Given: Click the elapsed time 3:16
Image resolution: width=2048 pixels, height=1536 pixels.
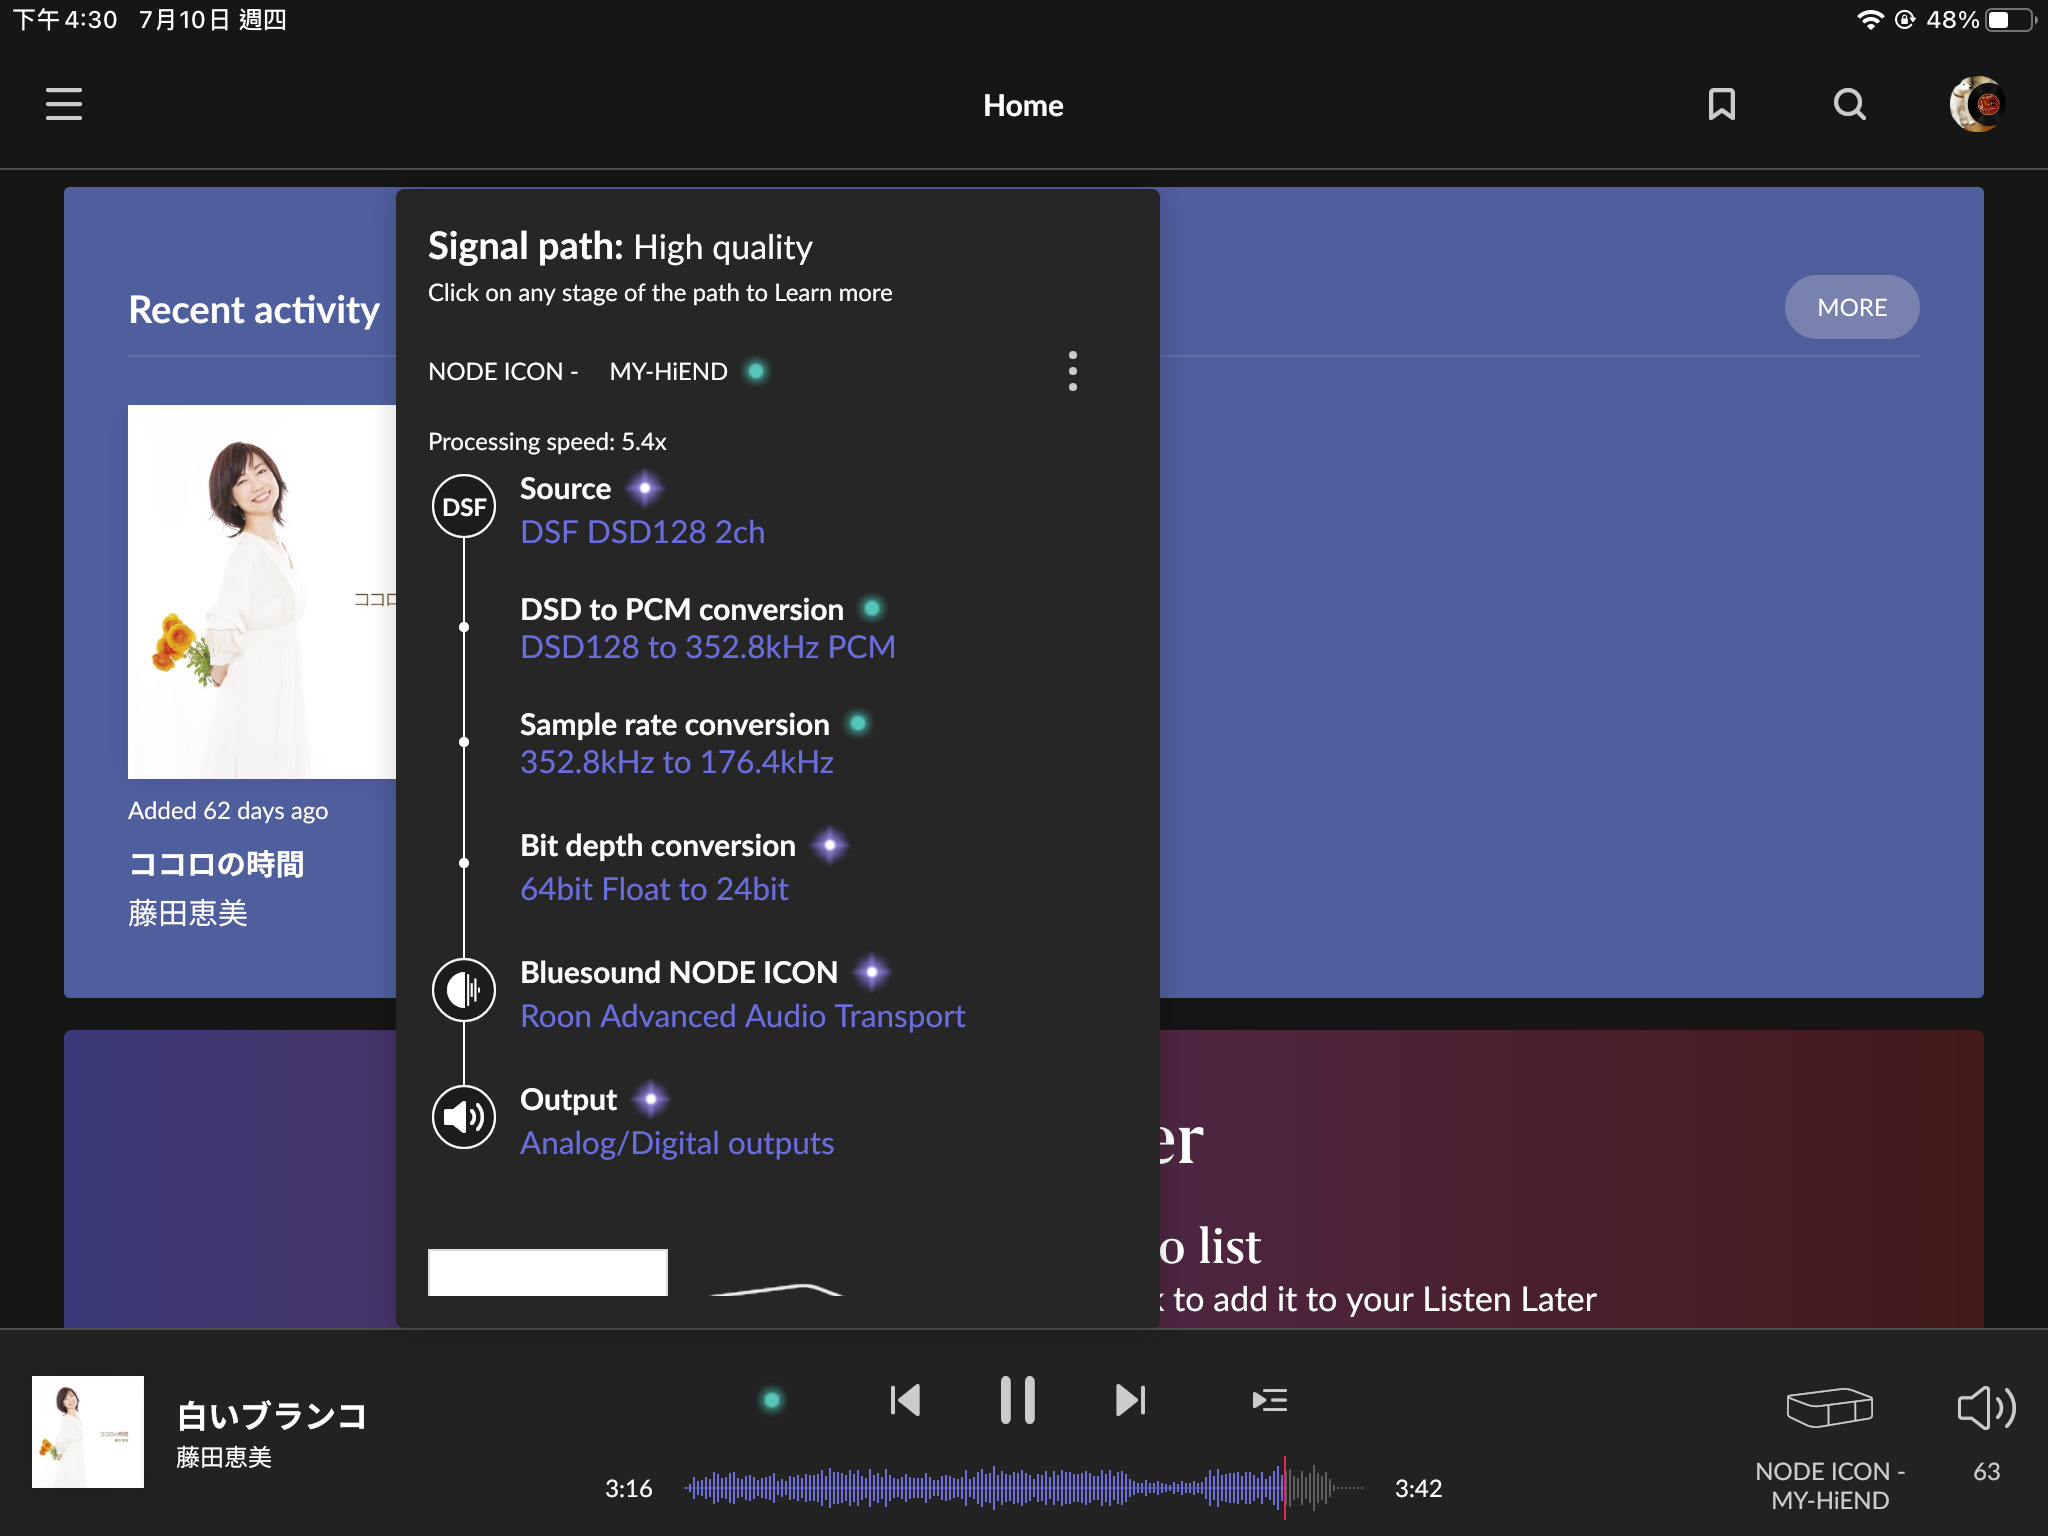Looking at the screenshot, I should coord(628,1488).
